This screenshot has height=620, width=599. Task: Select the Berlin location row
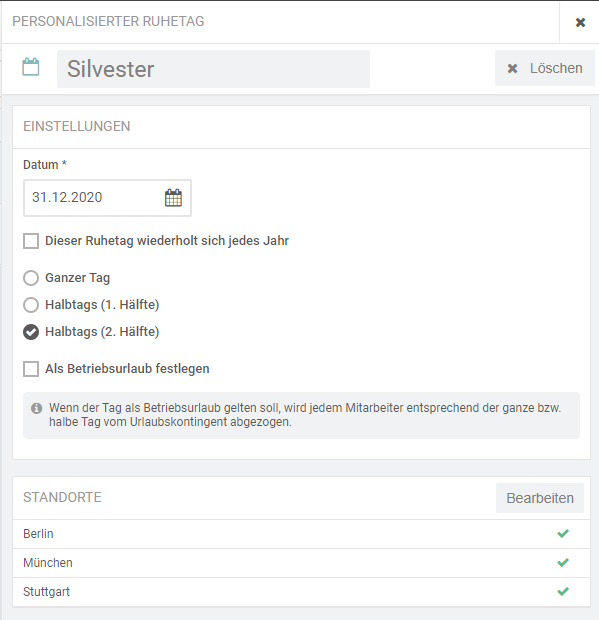click(301, 534)
